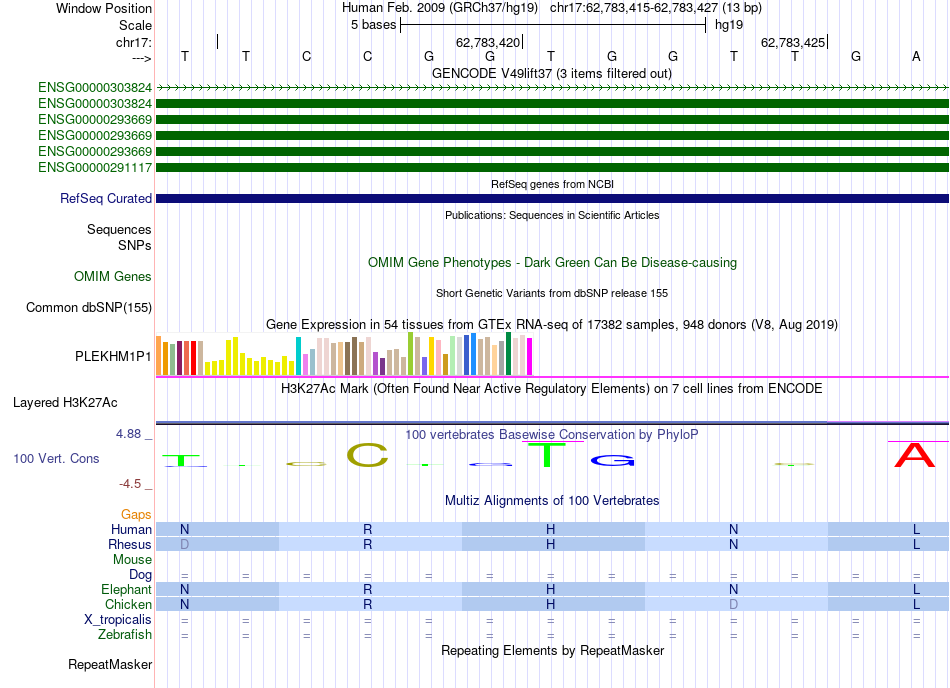Viewport: 950px width, 688px height.
Task: Click amino acid D in Chicken row
Action: (734, 604)
